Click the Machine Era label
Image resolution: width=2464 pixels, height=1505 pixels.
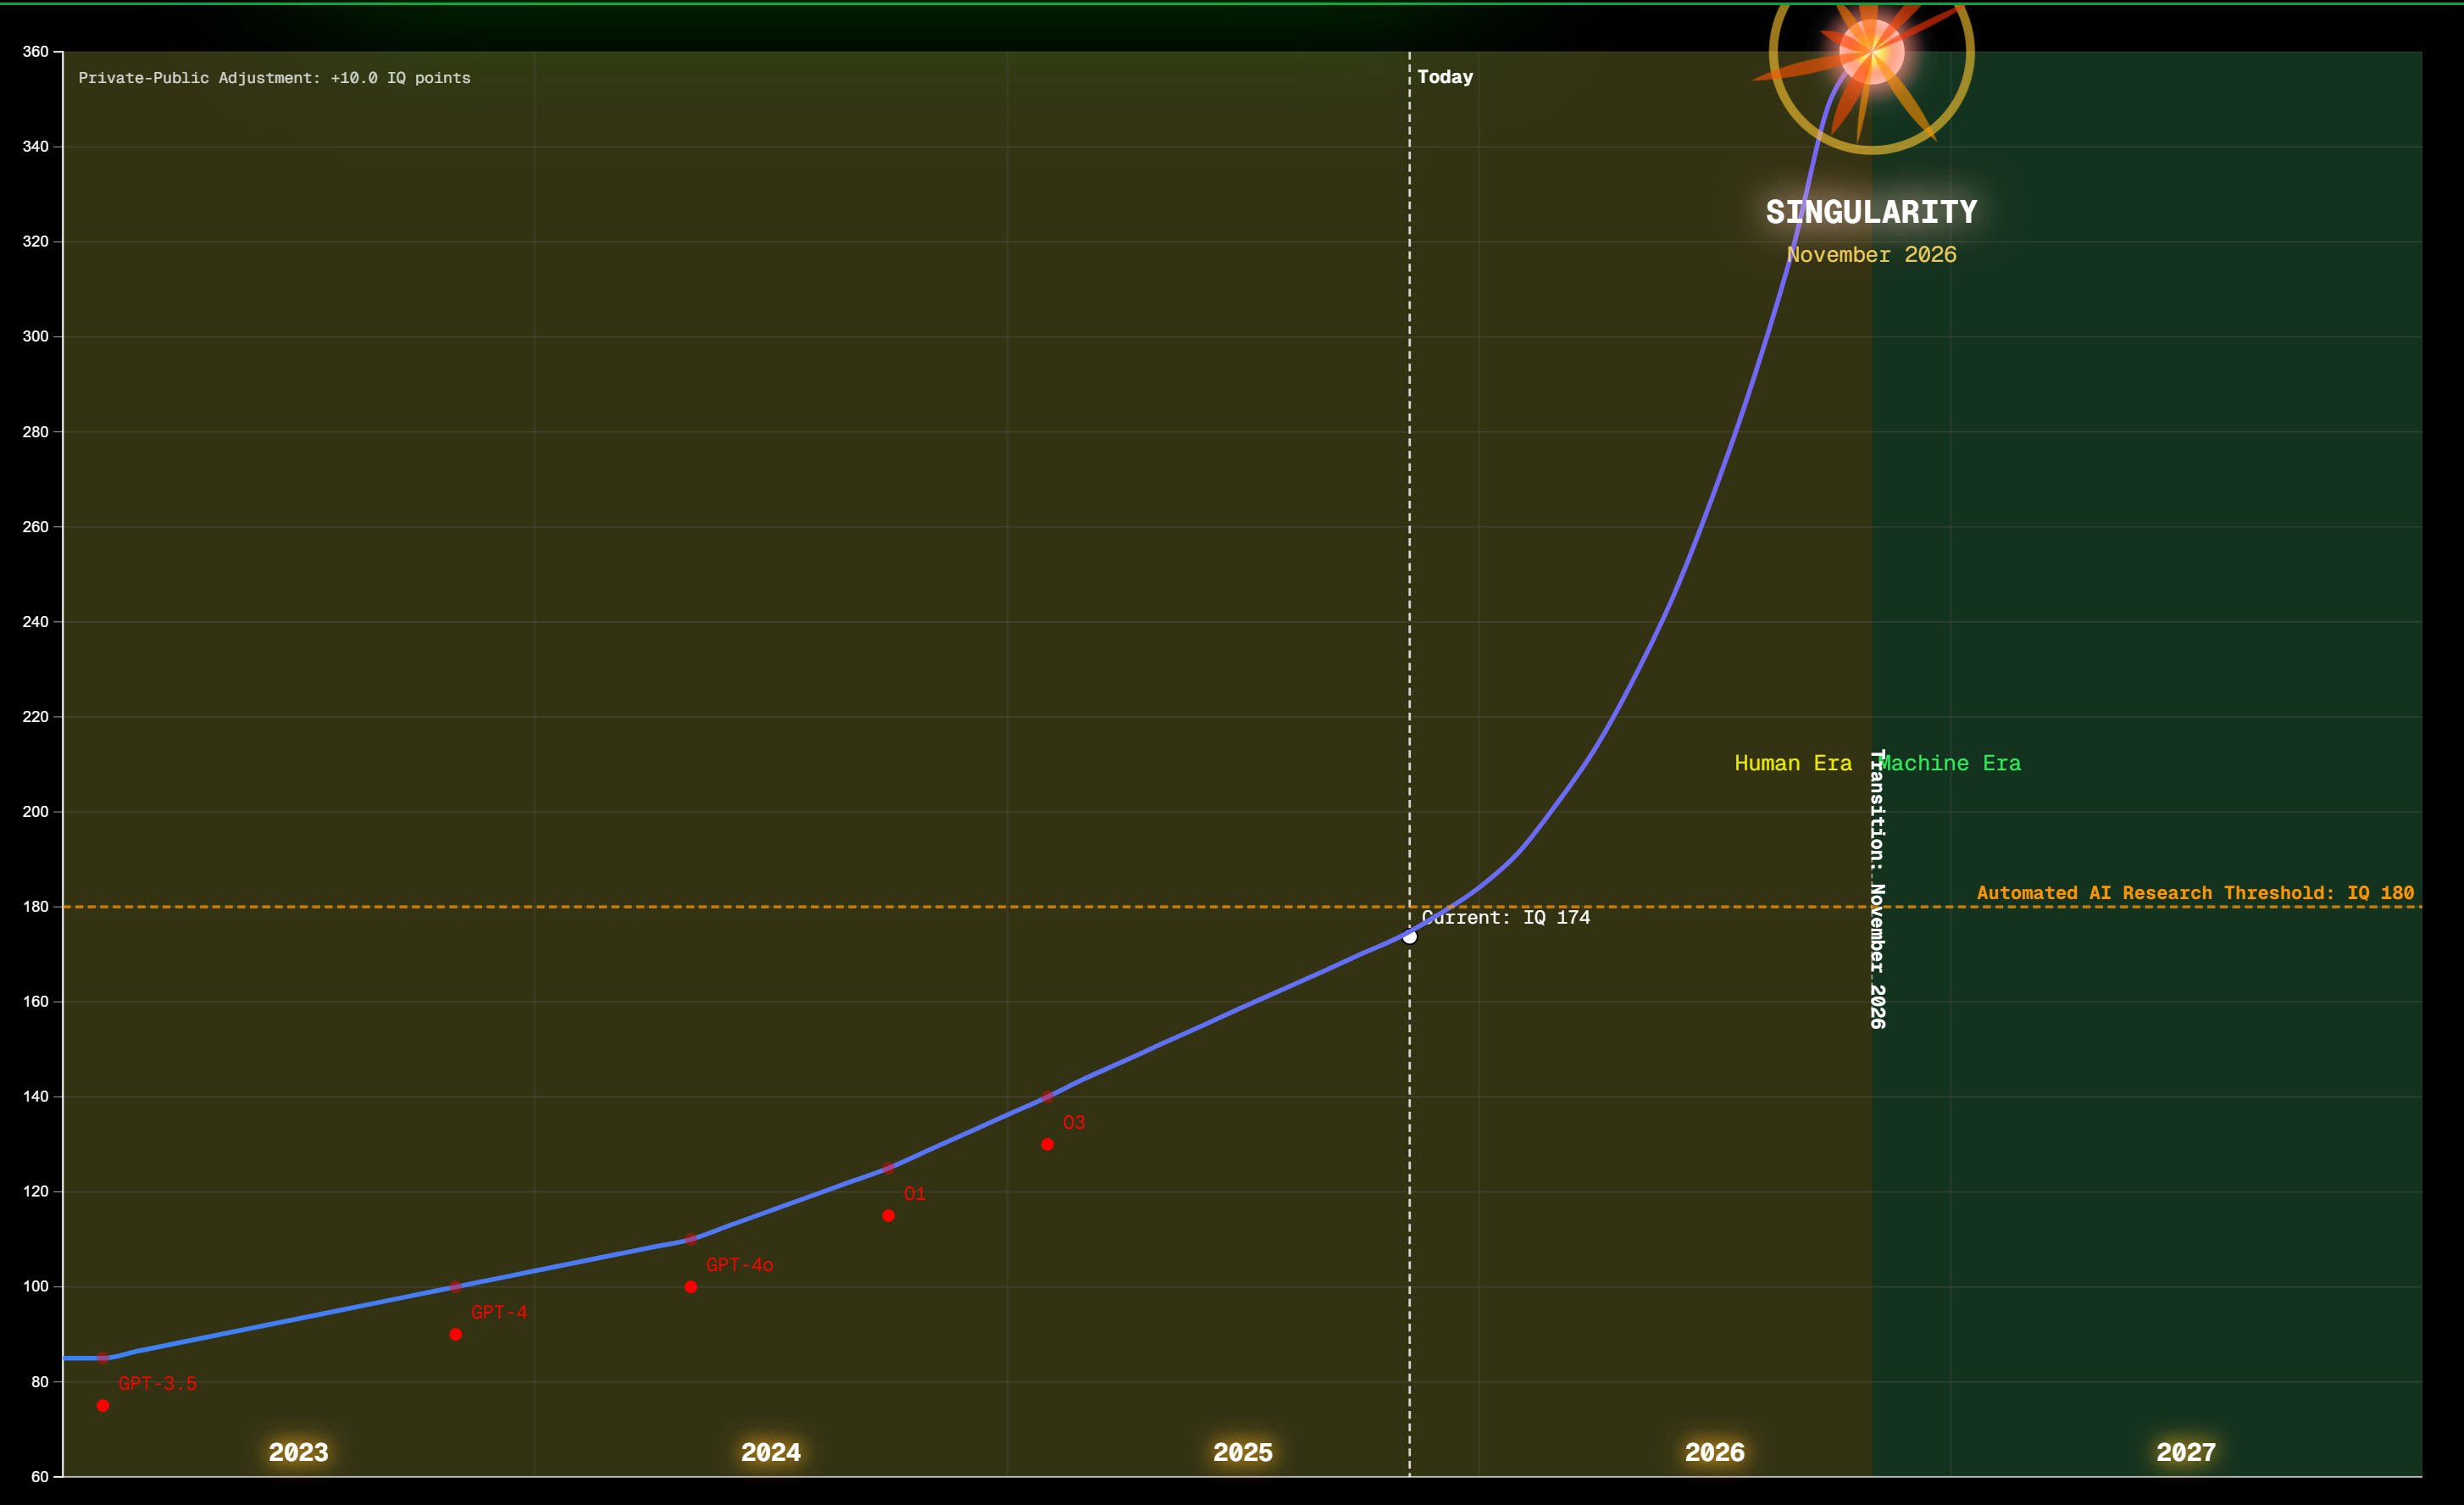(1950, 763)
